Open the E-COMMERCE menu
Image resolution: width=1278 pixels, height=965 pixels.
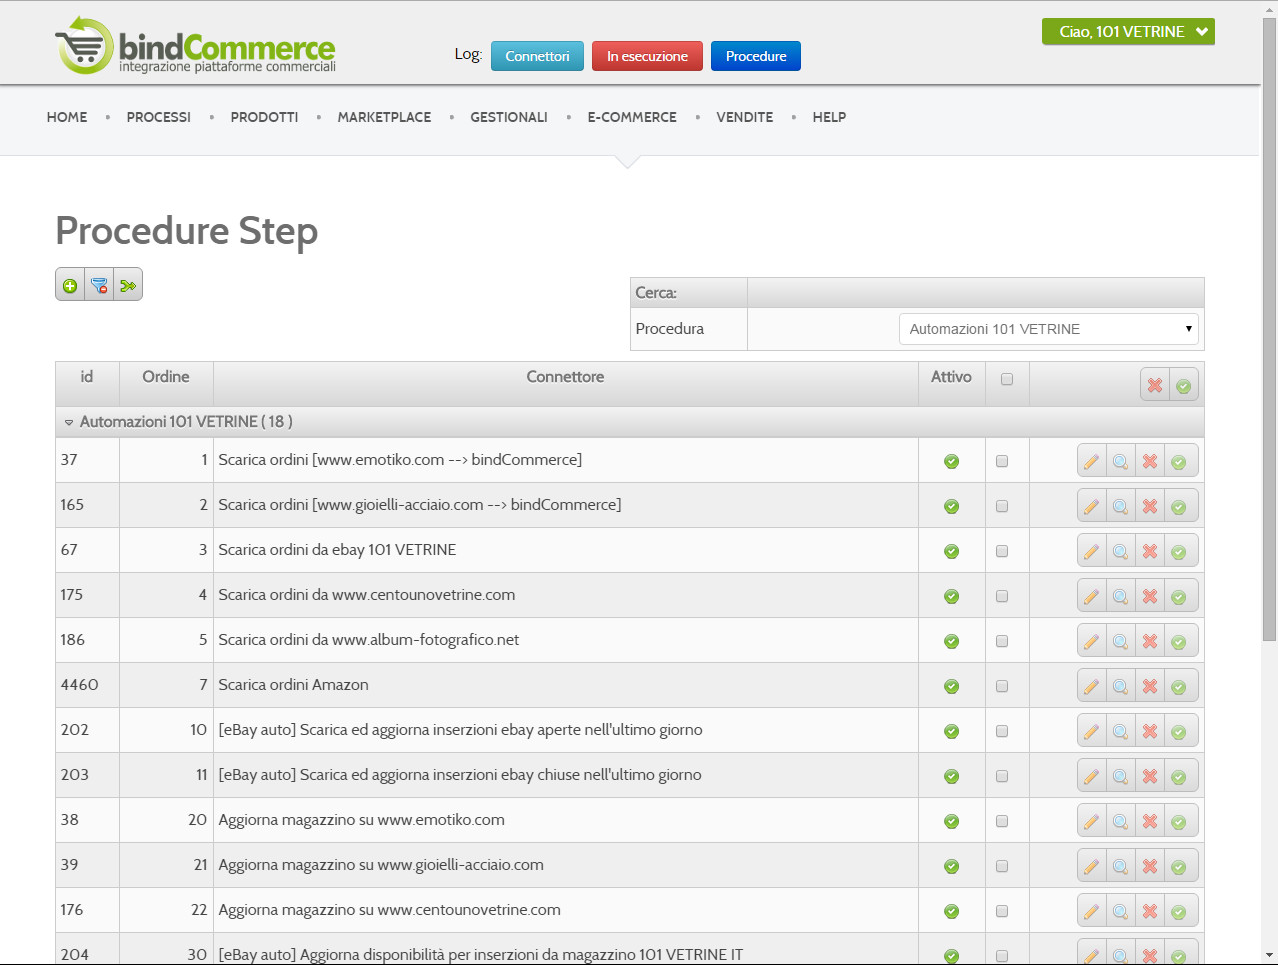click(632, 117)
